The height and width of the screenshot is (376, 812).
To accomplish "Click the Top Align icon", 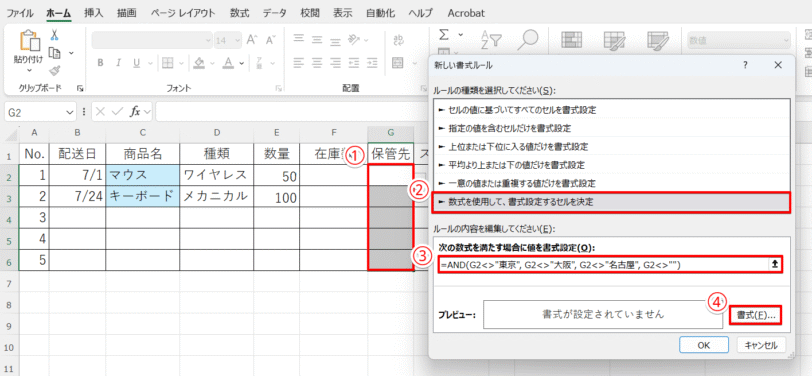I will (x=299, y=40).
